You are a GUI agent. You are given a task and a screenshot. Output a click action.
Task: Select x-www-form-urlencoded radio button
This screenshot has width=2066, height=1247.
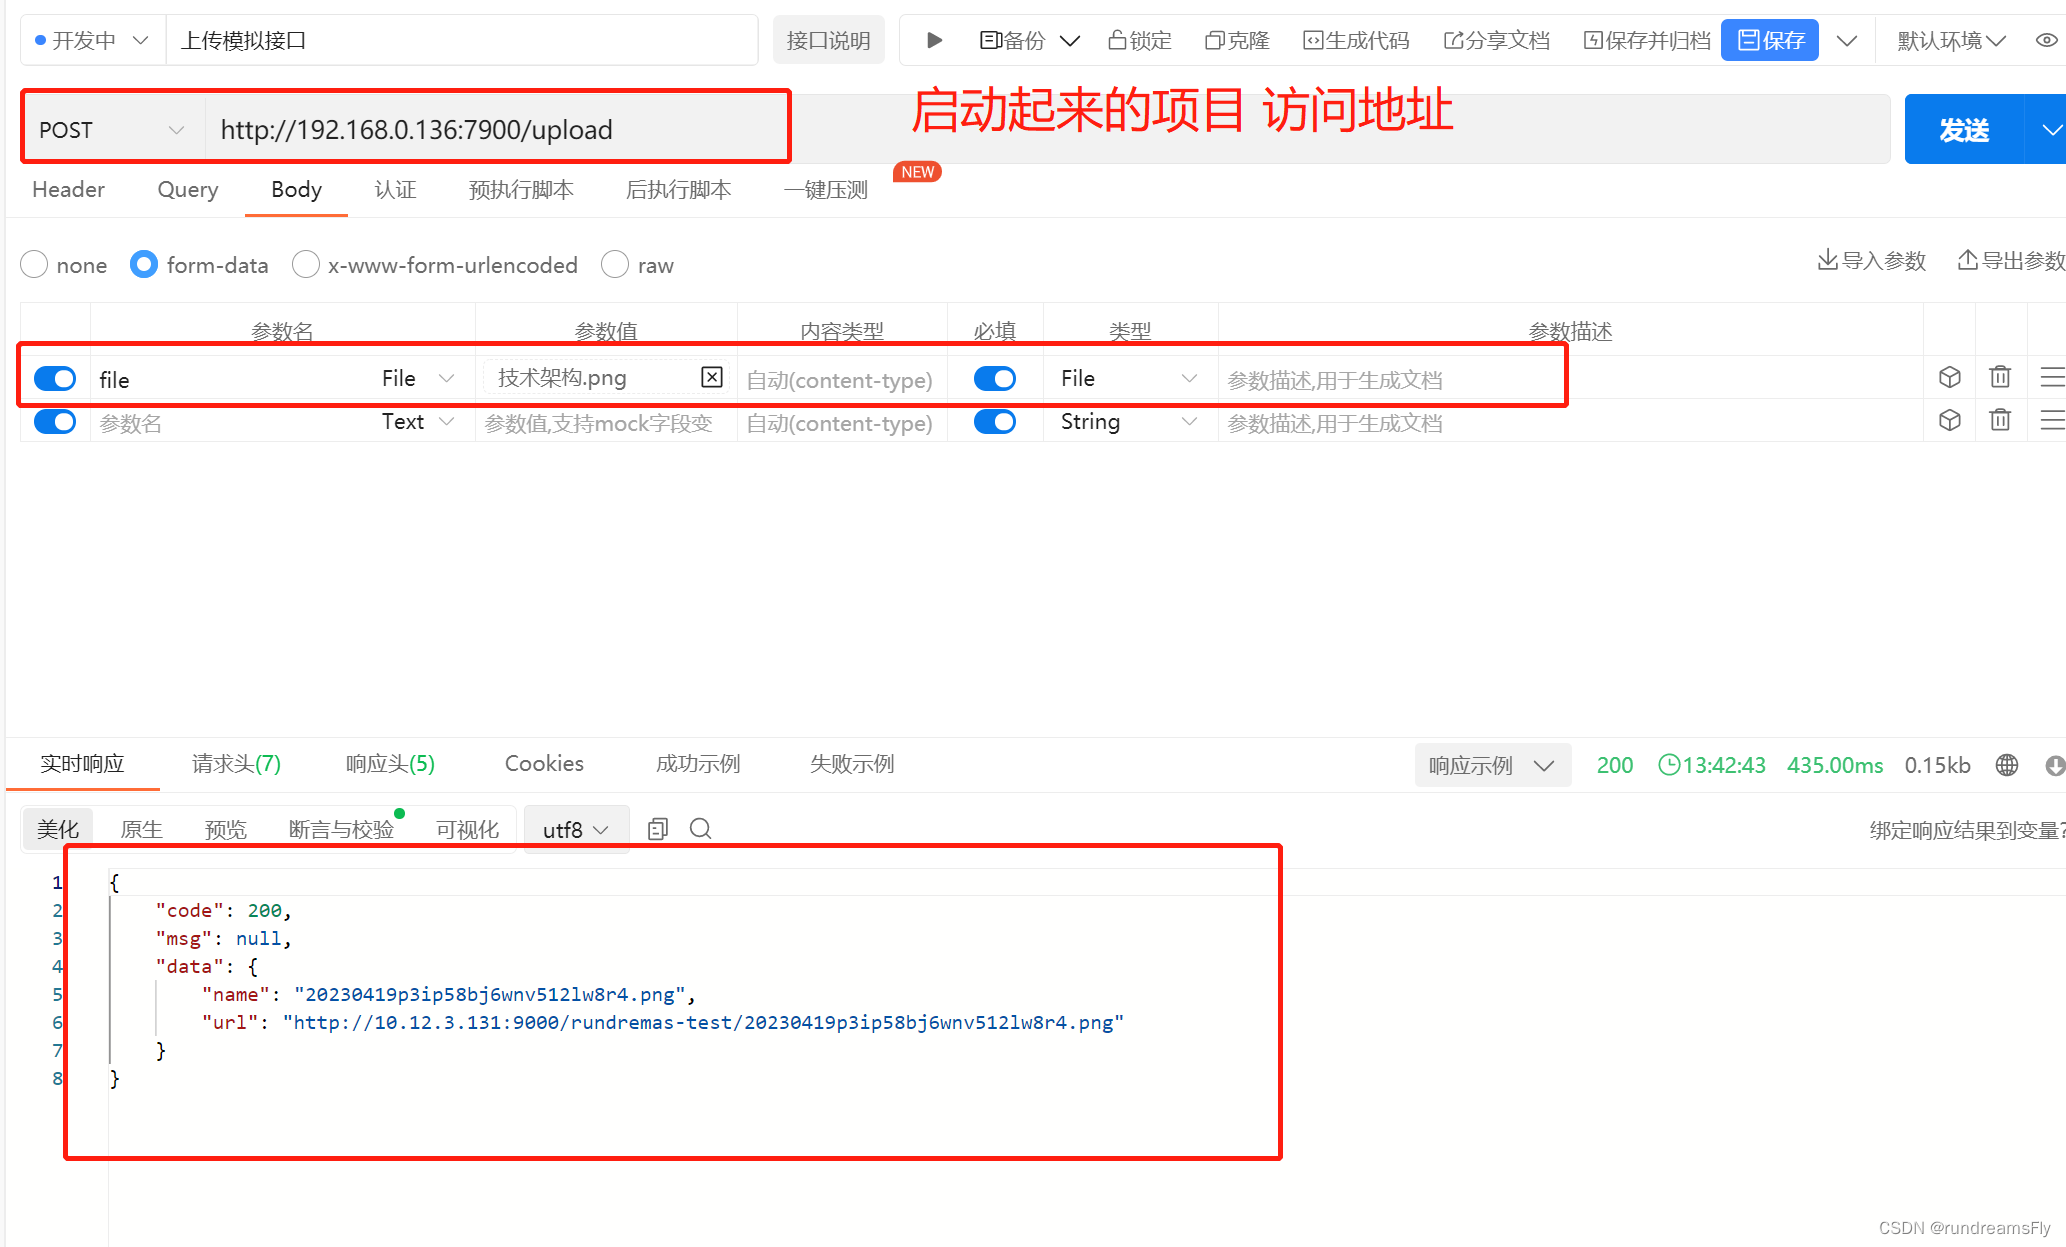tap(305, 265)
